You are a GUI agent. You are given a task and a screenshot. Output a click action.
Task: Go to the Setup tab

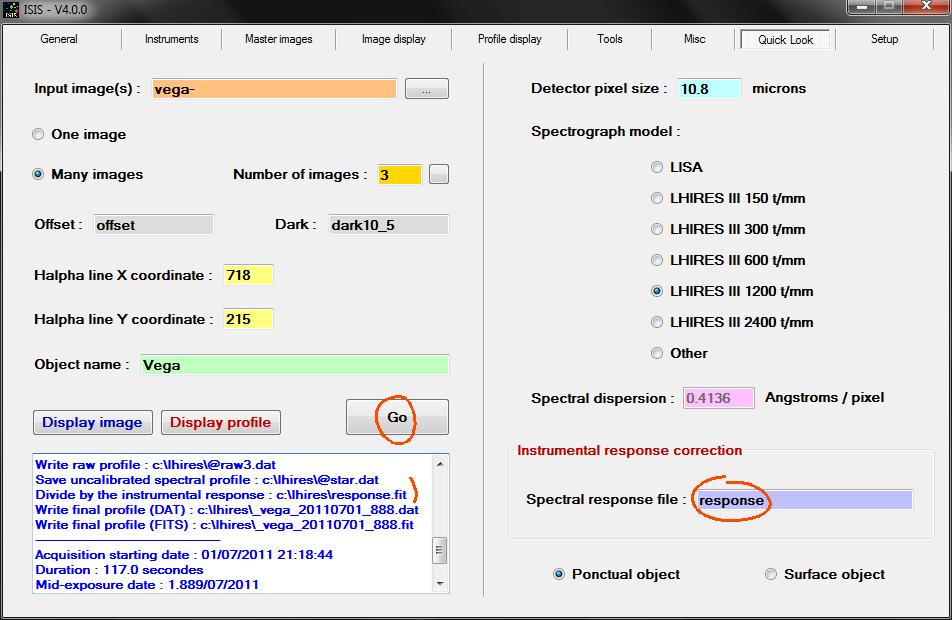(x=884, y=39)
